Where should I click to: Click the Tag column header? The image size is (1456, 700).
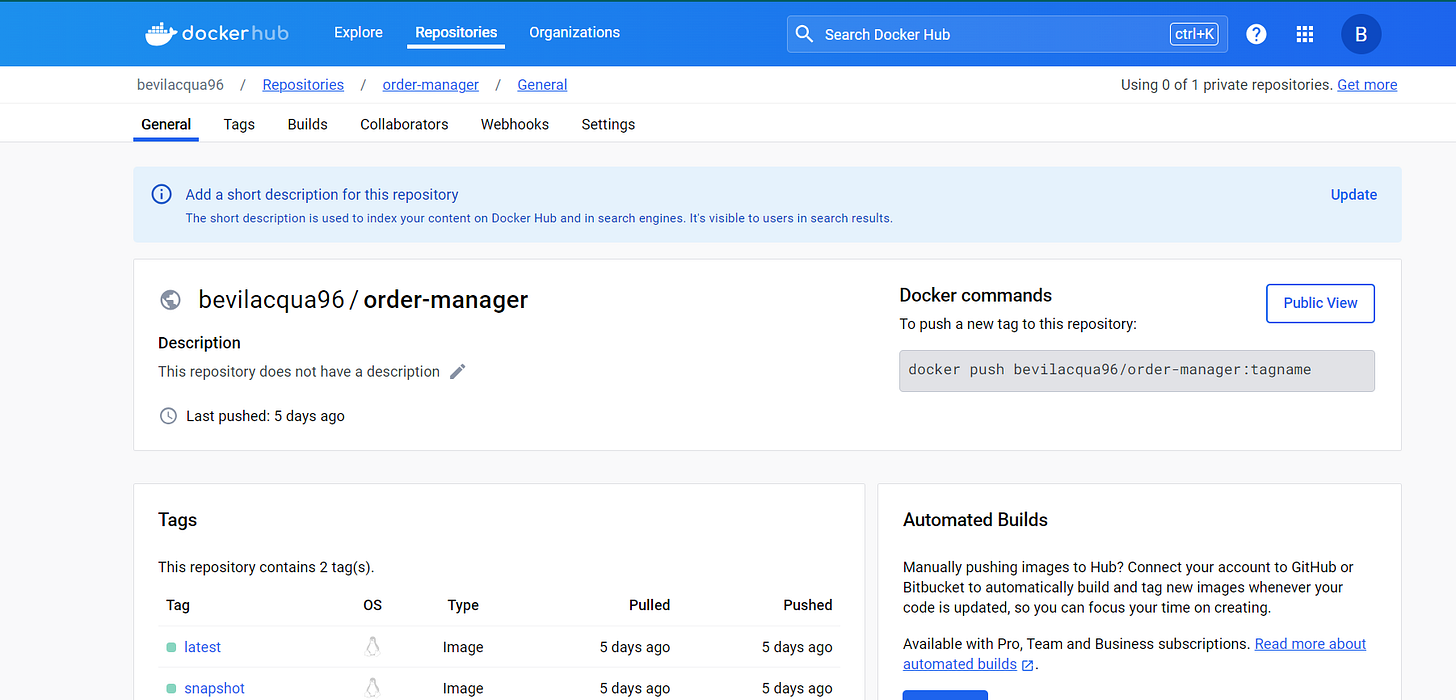[178, 605]
